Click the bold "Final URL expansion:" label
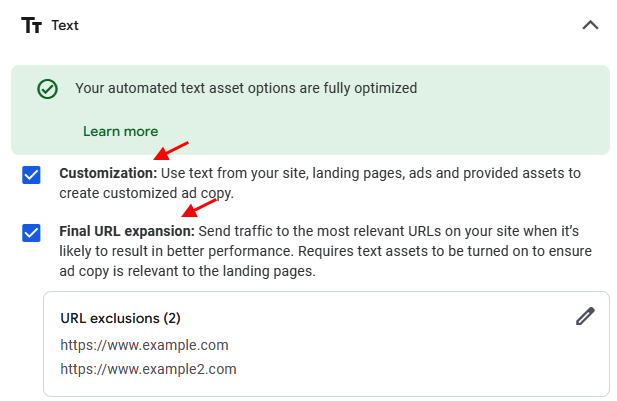Viewport: 617px width, 401px height. click(x=127, y=231)
